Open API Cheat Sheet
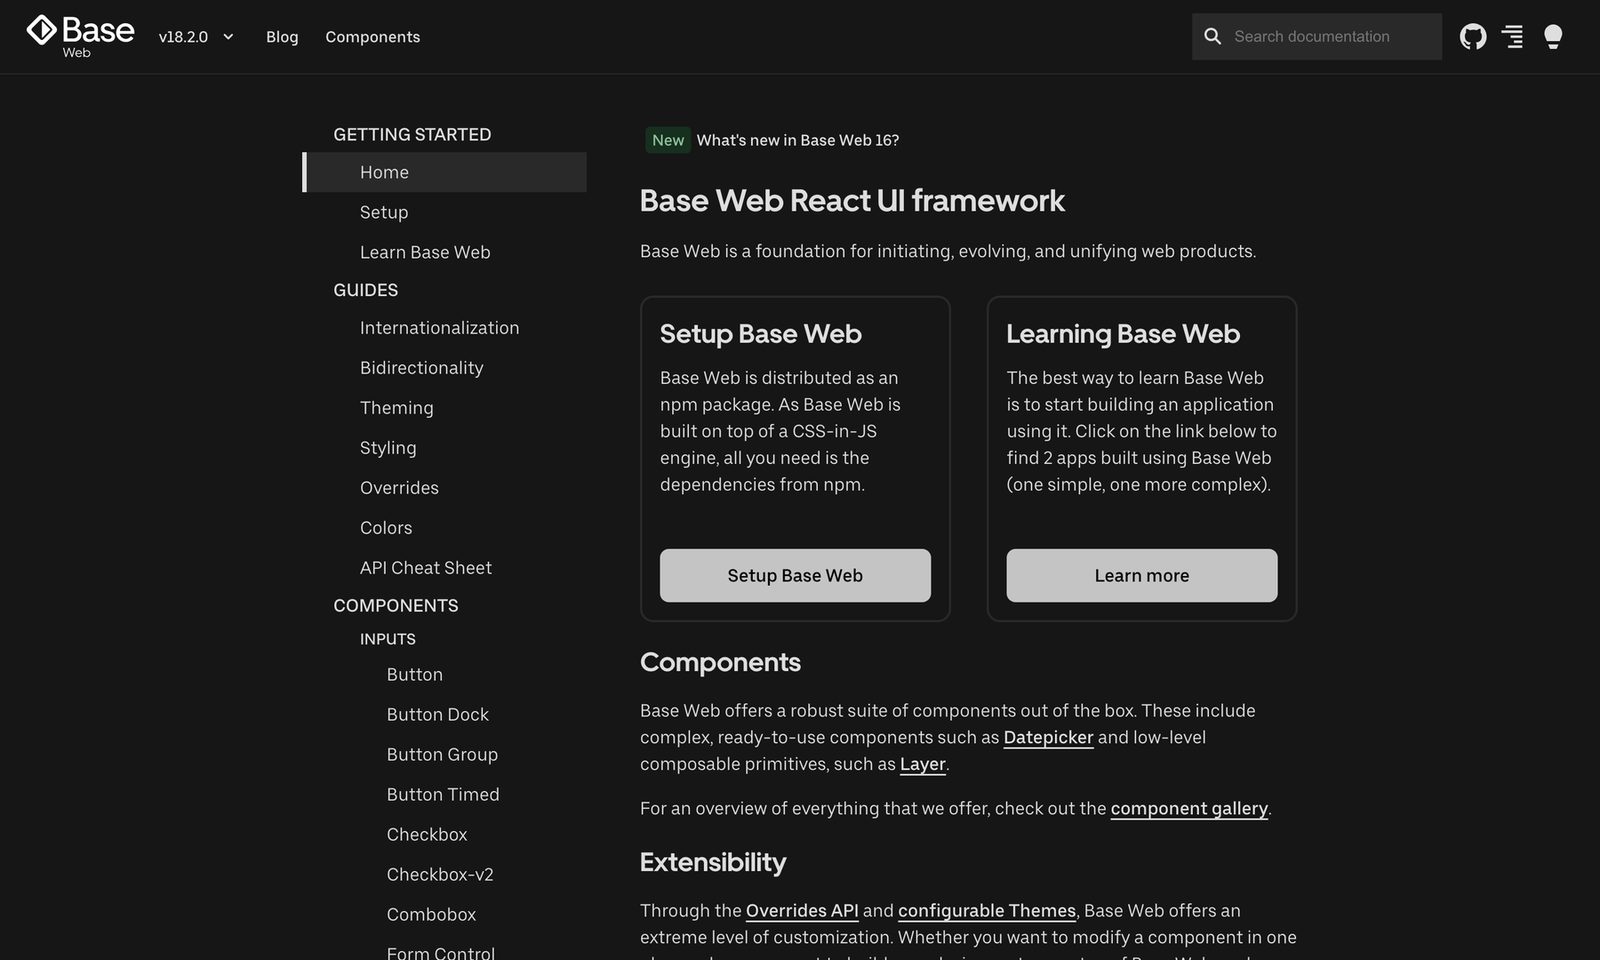Viewport: 1600px width, 960px height. (x=426, y=568)
